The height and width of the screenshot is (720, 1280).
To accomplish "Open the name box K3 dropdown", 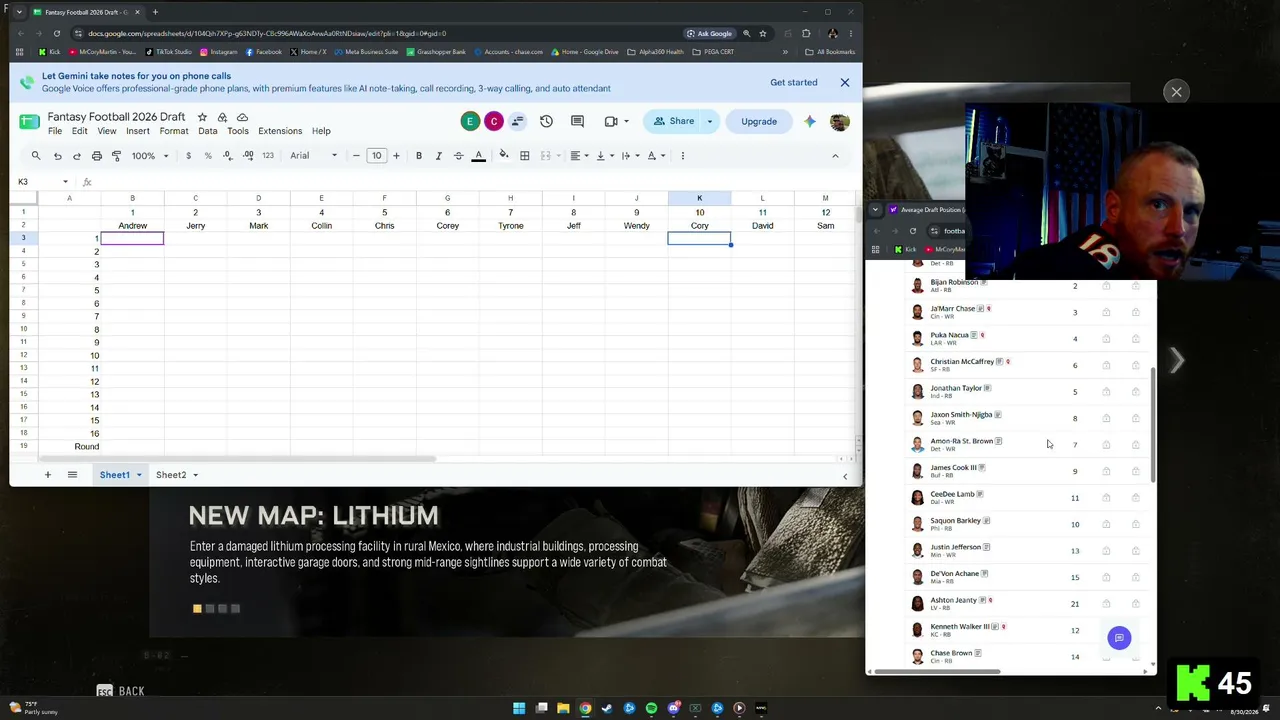I will [65, 182].
